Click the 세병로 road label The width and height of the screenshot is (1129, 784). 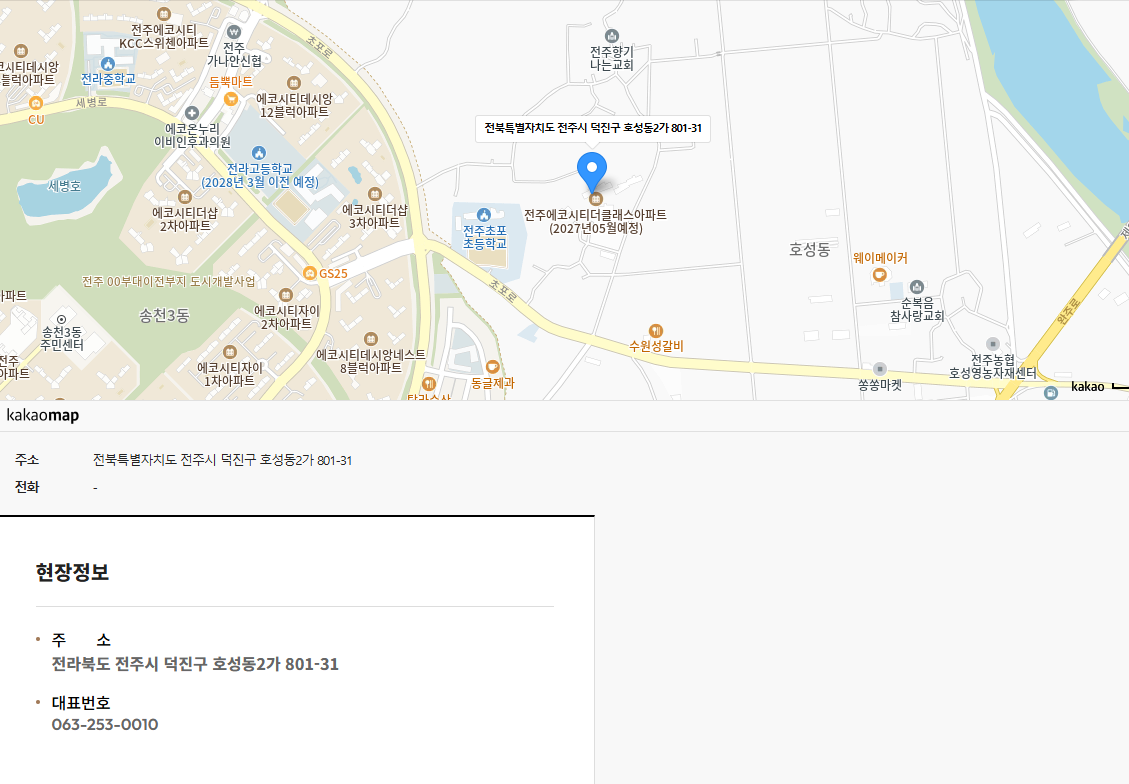tap(91, 103)
